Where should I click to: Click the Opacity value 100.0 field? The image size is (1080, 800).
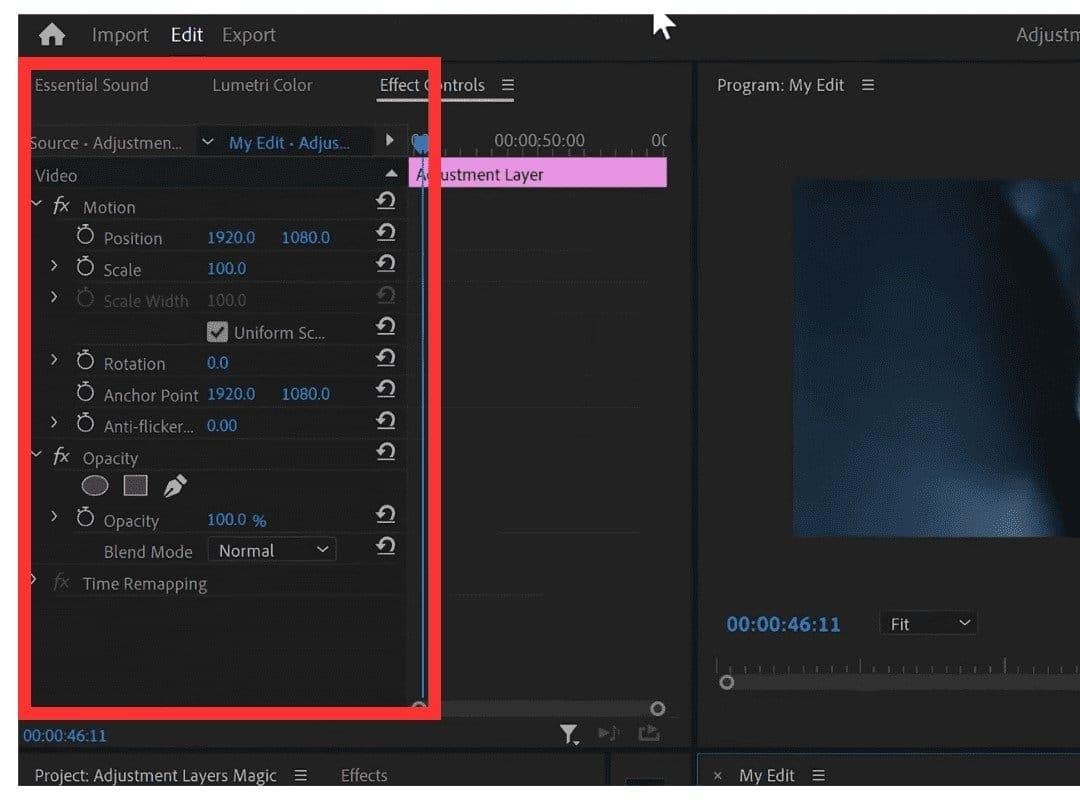point(226,519)
